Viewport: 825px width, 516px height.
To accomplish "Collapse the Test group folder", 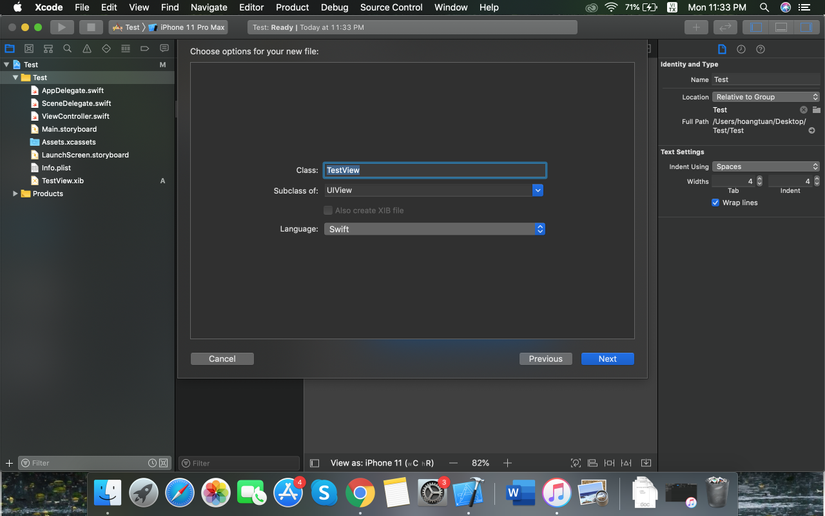I will point(15,78).
